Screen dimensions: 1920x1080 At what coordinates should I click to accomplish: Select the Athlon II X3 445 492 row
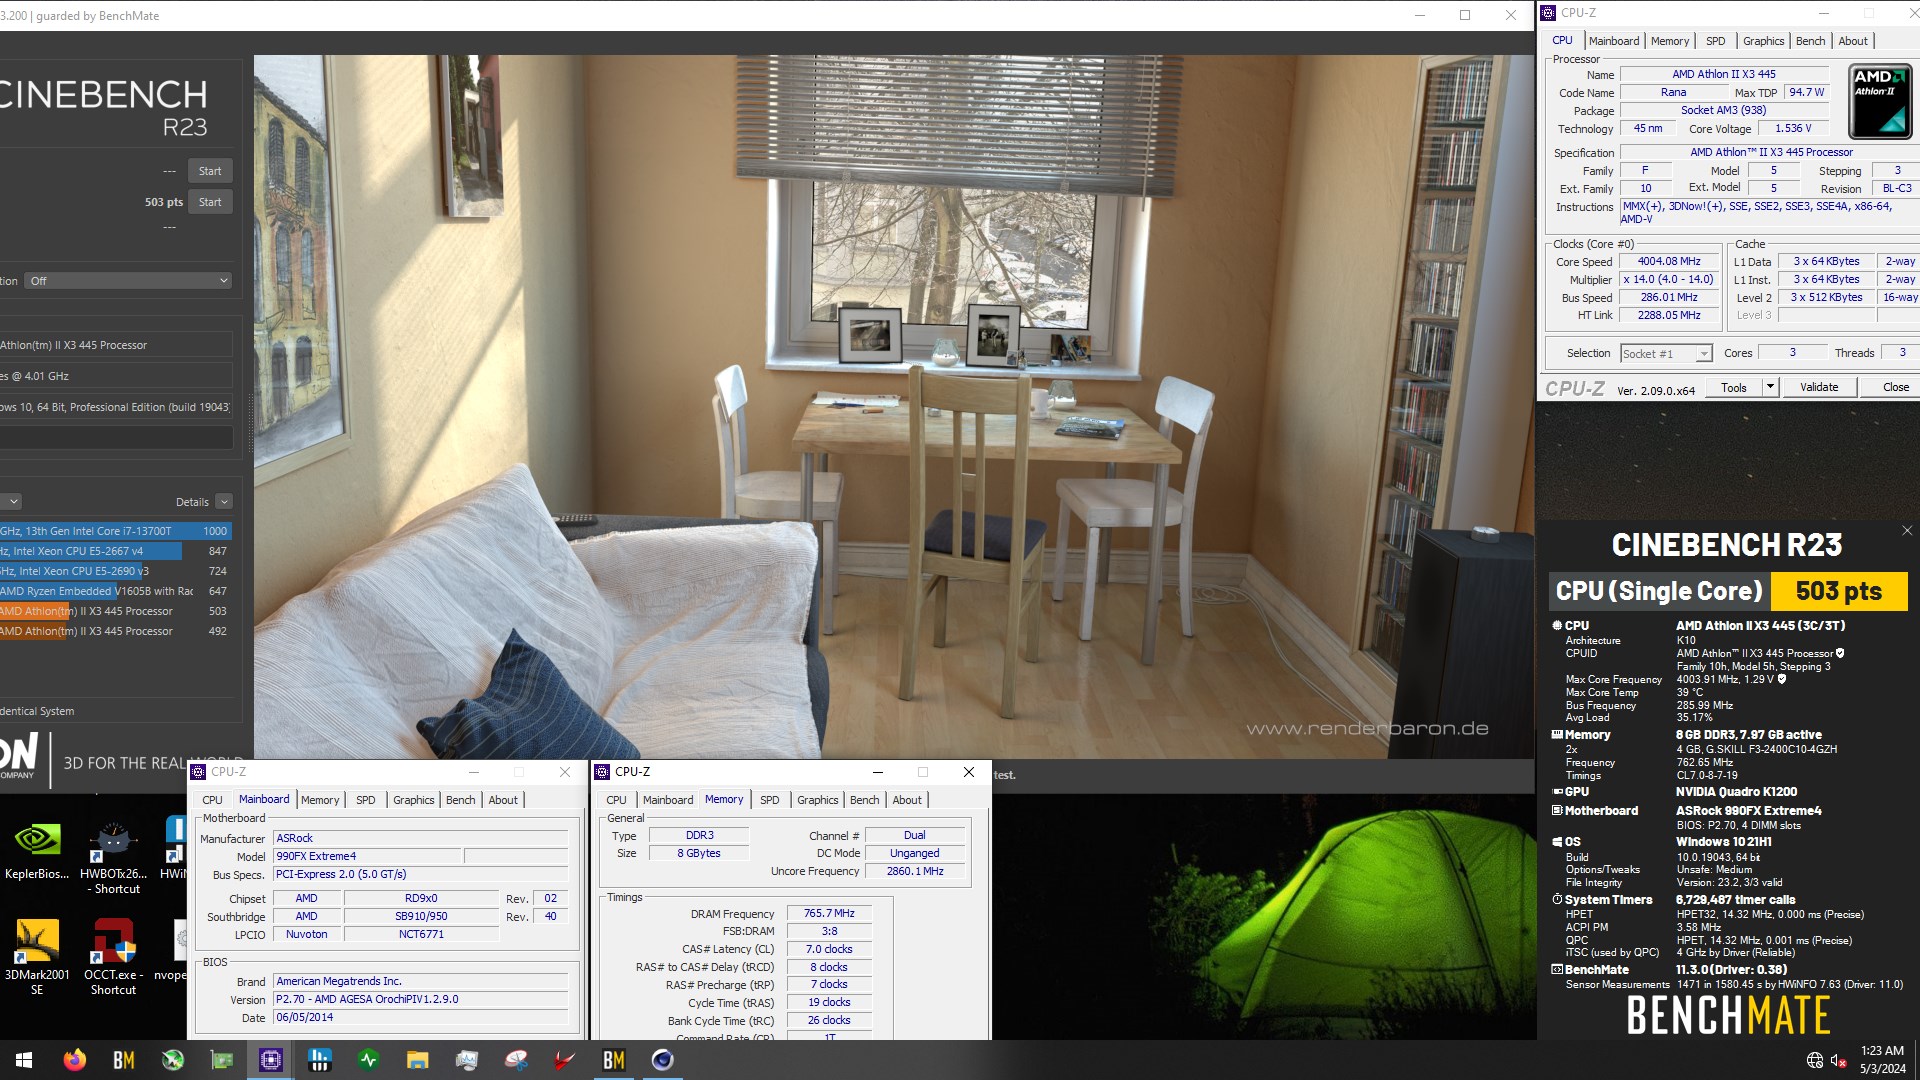point(116,631)
